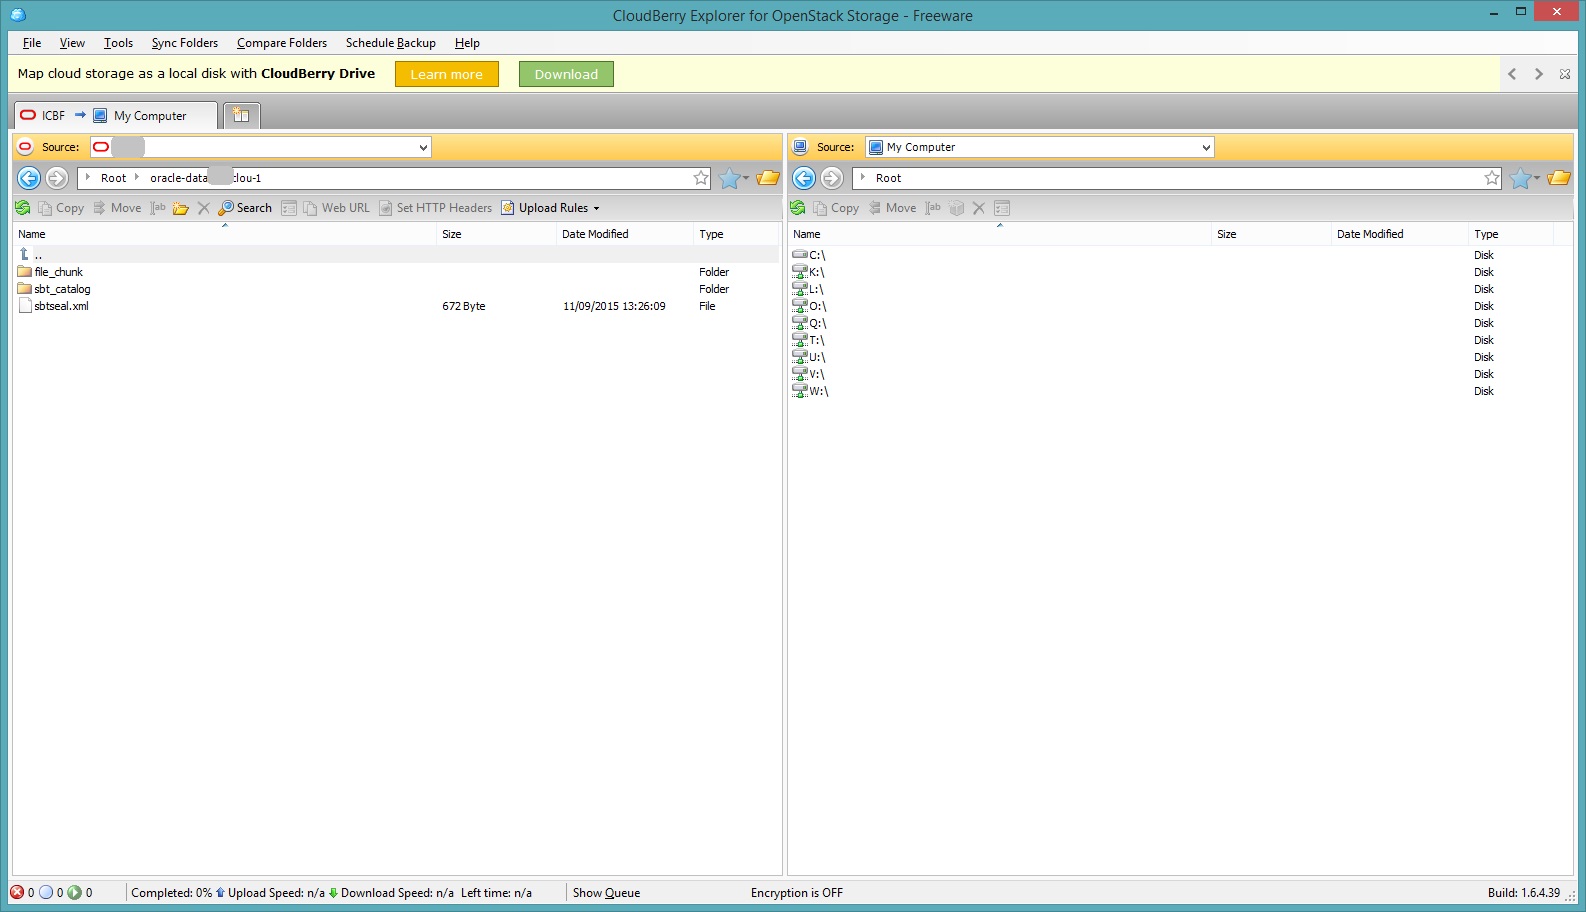1586x912 pixels.
Task: Click the red error count icon
Action: pyautogui.click(x=17, y=893)
